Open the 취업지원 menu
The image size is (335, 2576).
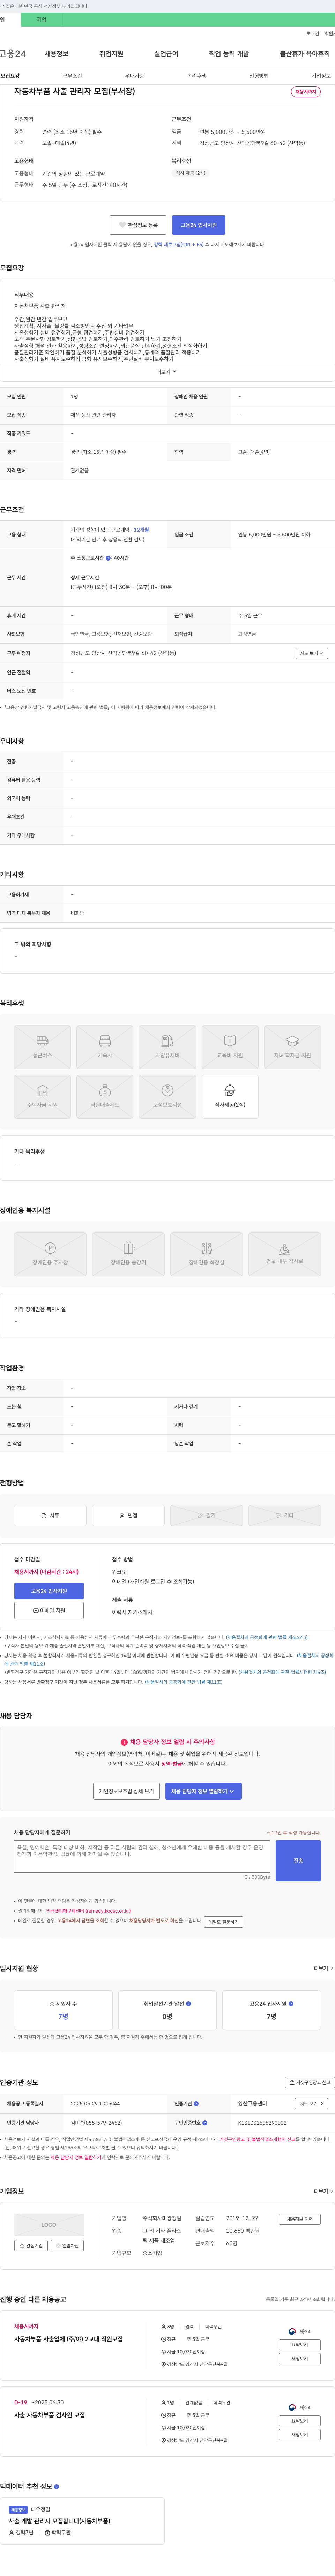(111, 54)
